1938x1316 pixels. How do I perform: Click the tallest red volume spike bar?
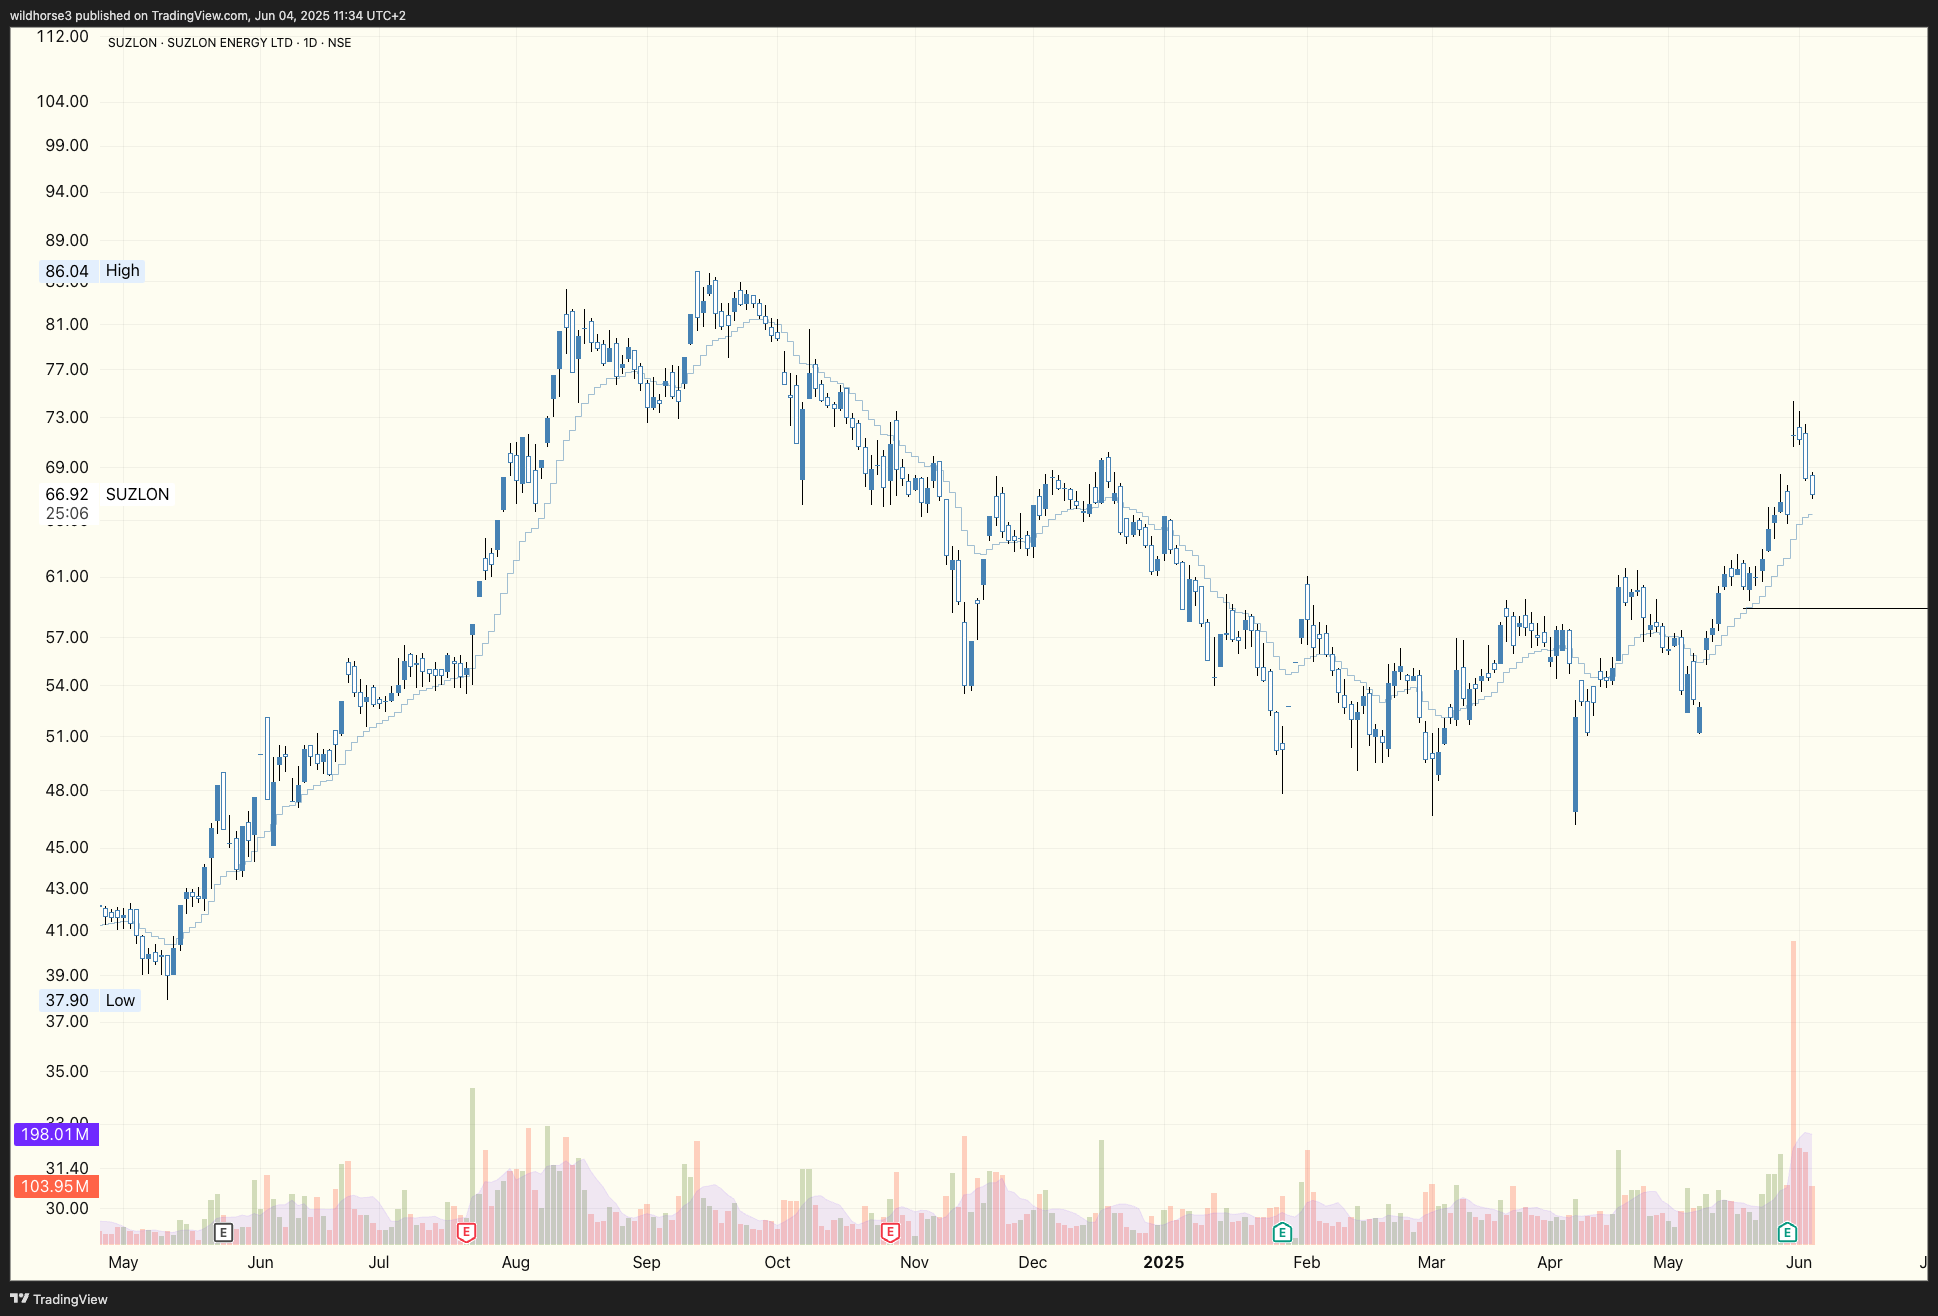pos(1794,1092)
